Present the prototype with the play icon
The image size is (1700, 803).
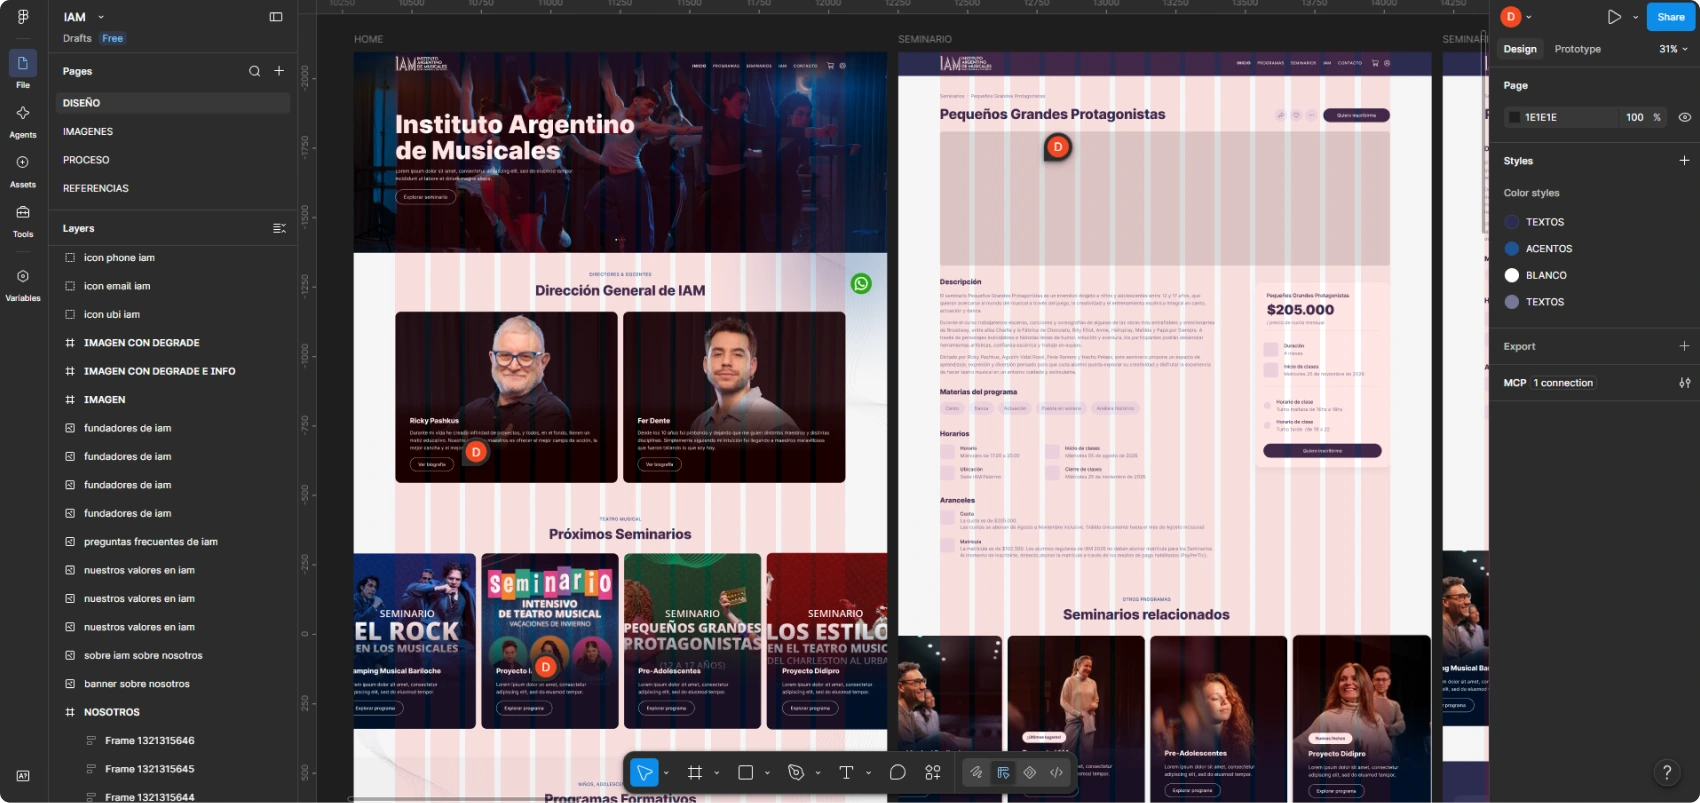pos(1614,17)
